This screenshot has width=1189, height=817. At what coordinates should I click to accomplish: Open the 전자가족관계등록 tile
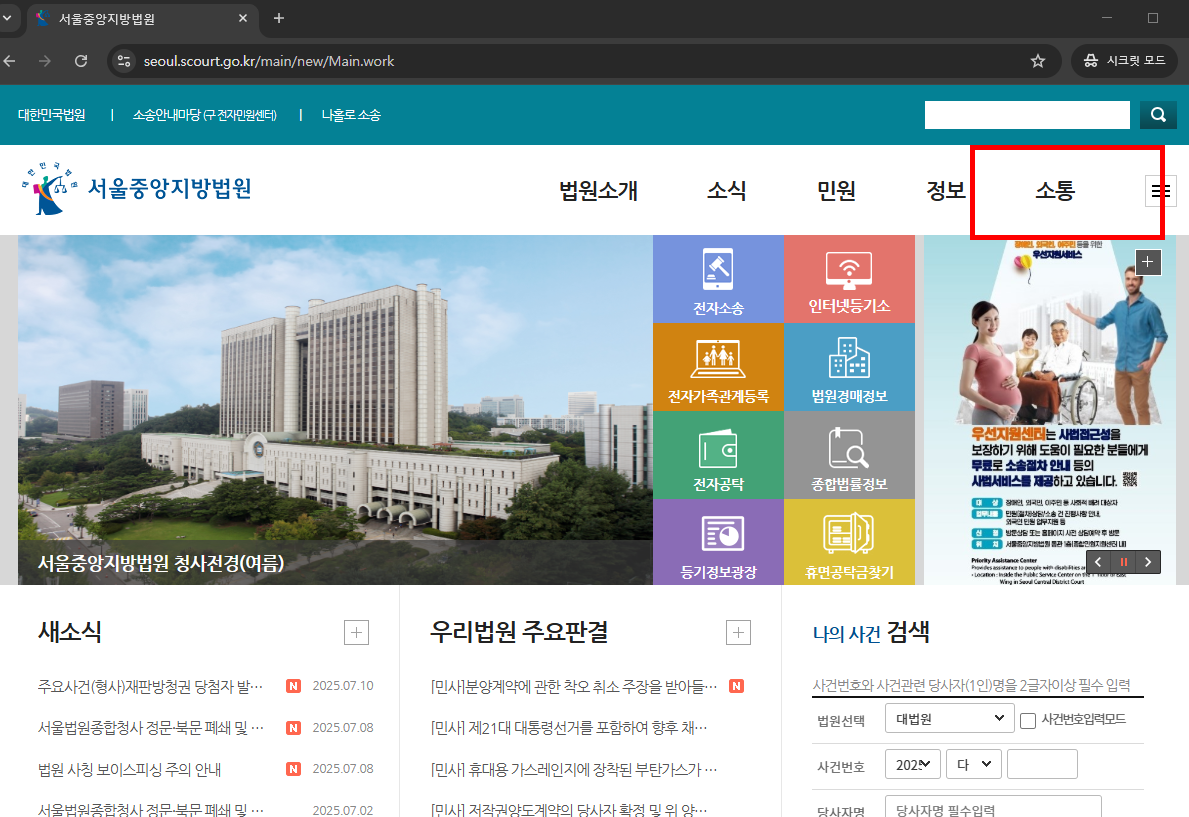(717, 367)
